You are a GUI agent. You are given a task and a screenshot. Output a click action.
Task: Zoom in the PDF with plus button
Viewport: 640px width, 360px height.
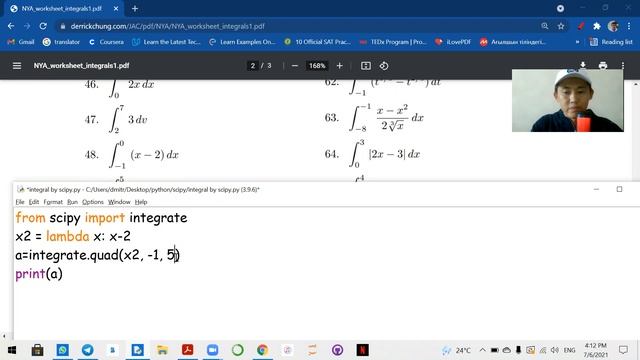[340, 66]
